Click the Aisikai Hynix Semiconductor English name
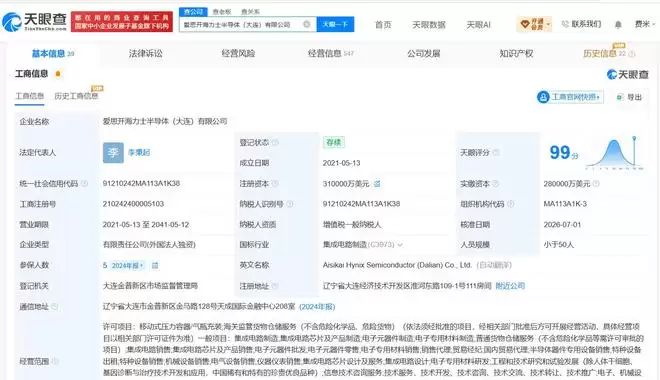The width and height of the screenshot is (660, 380). pyautogui.click(x=397, y=265)
